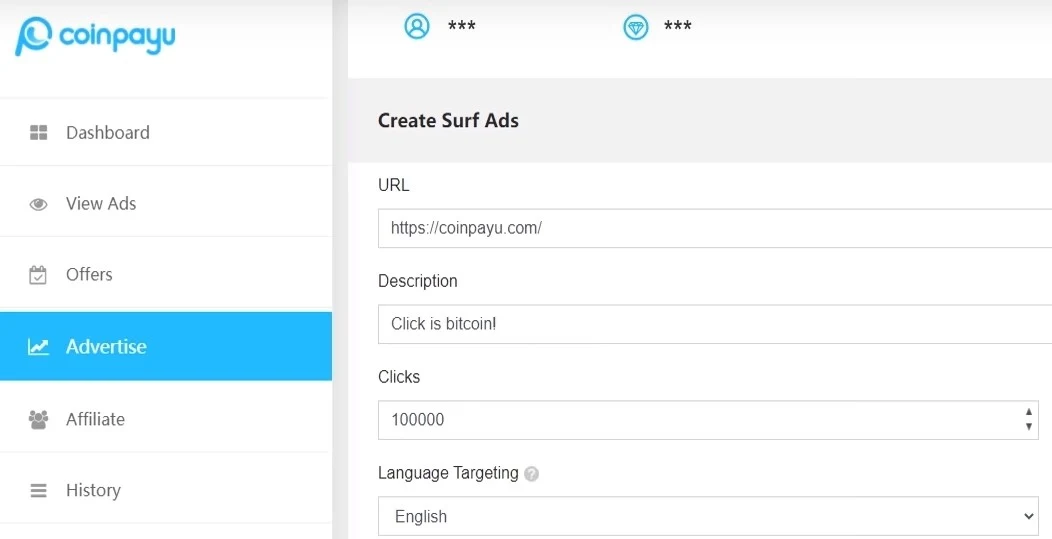The width and height of the screenshot is (1052, 539).
Task: Increase Clicks with the up arrow
Action: [1029, 412]
